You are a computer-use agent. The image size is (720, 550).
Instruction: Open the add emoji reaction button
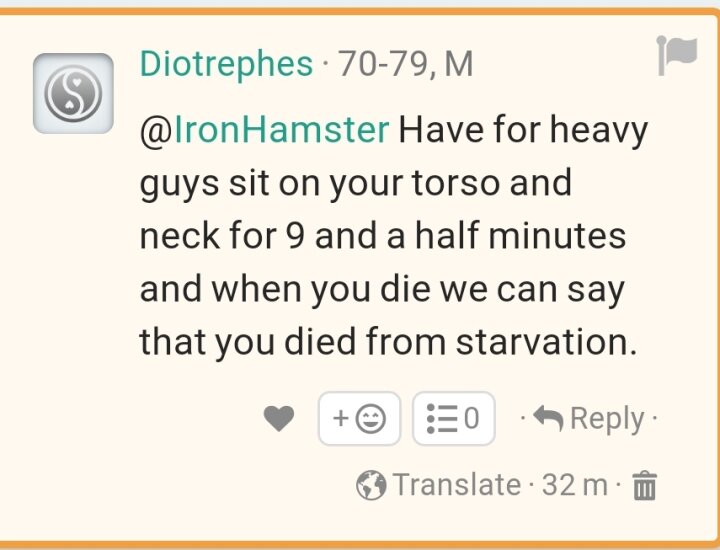pos(360,418)
